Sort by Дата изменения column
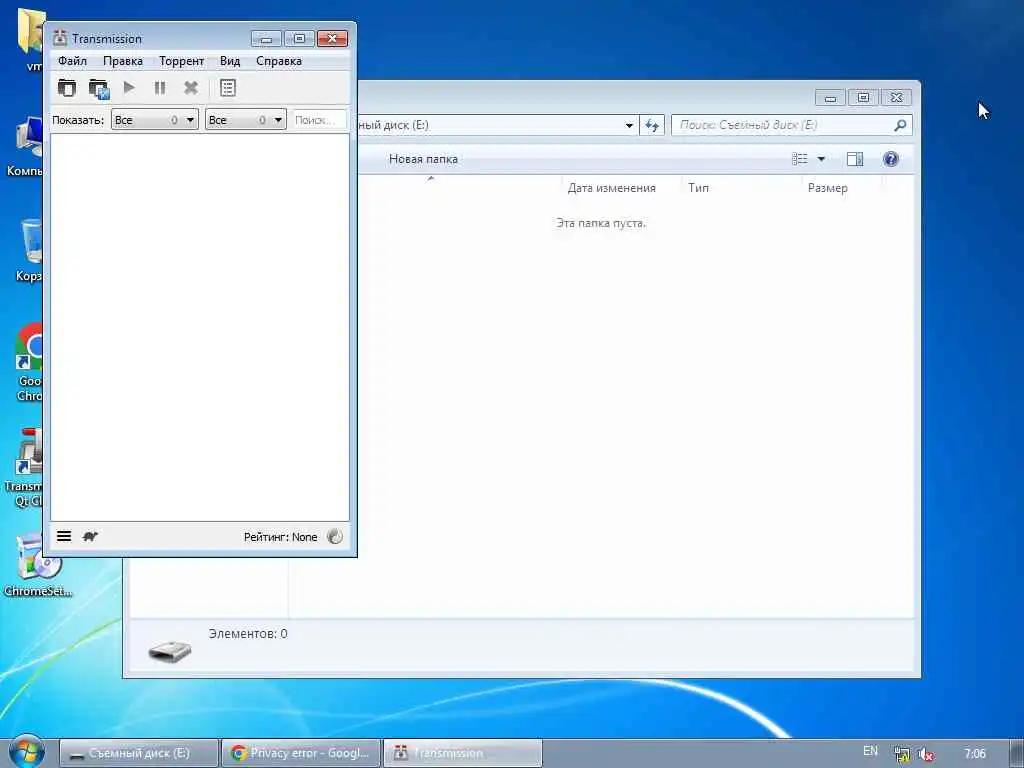1024x768 pixels. (x=611, y=188)
